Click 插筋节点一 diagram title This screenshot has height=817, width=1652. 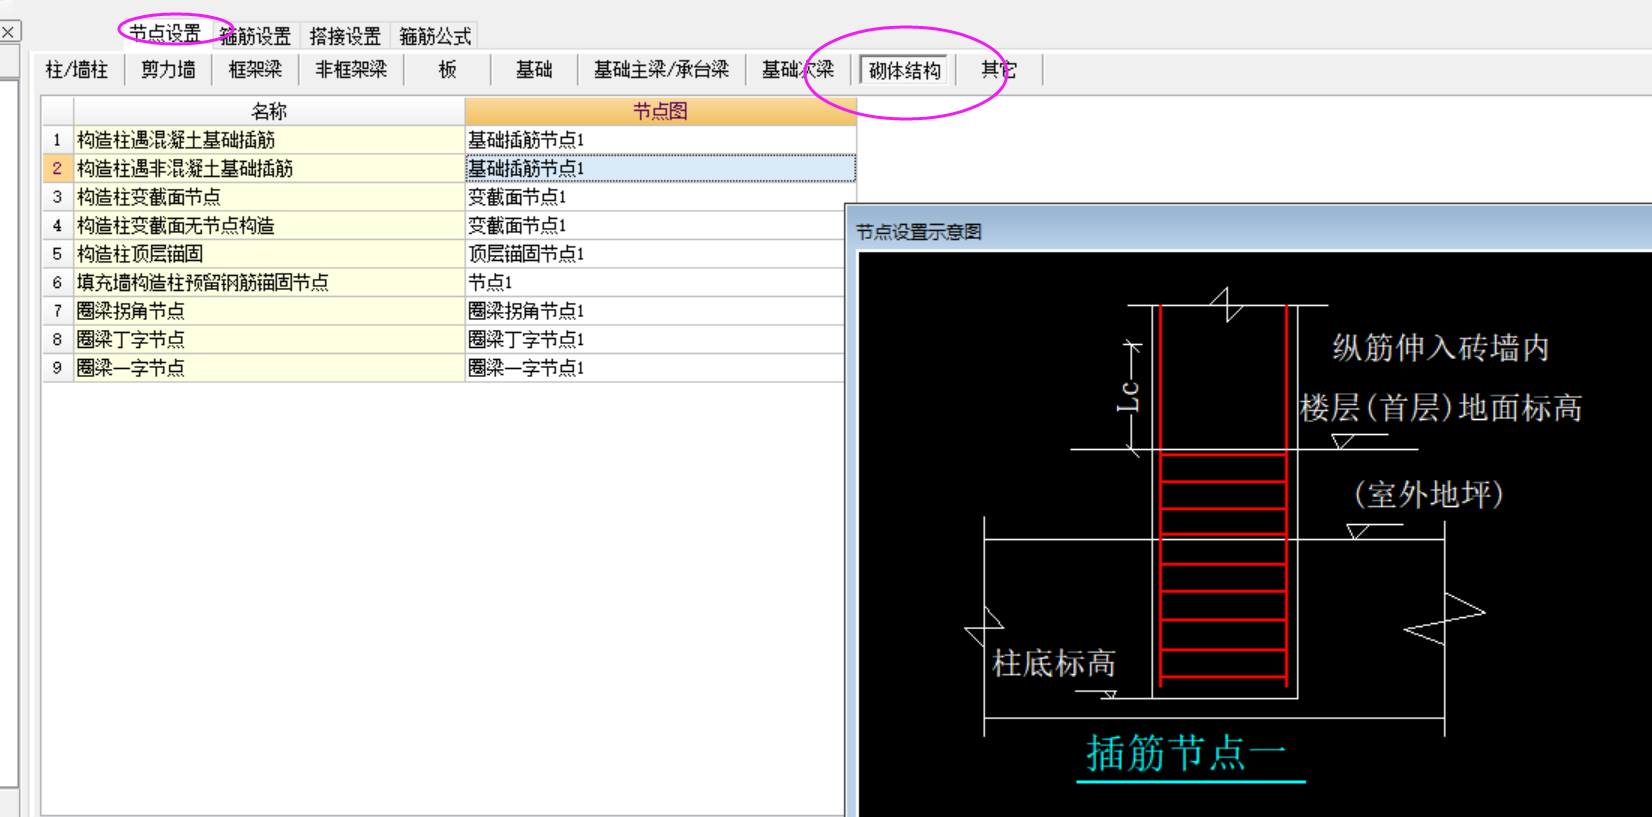[1187, 753]
